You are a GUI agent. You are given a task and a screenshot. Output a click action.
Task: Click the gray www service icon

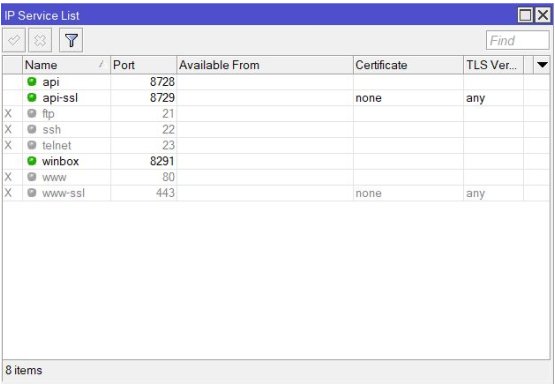(x=32, y=177)
